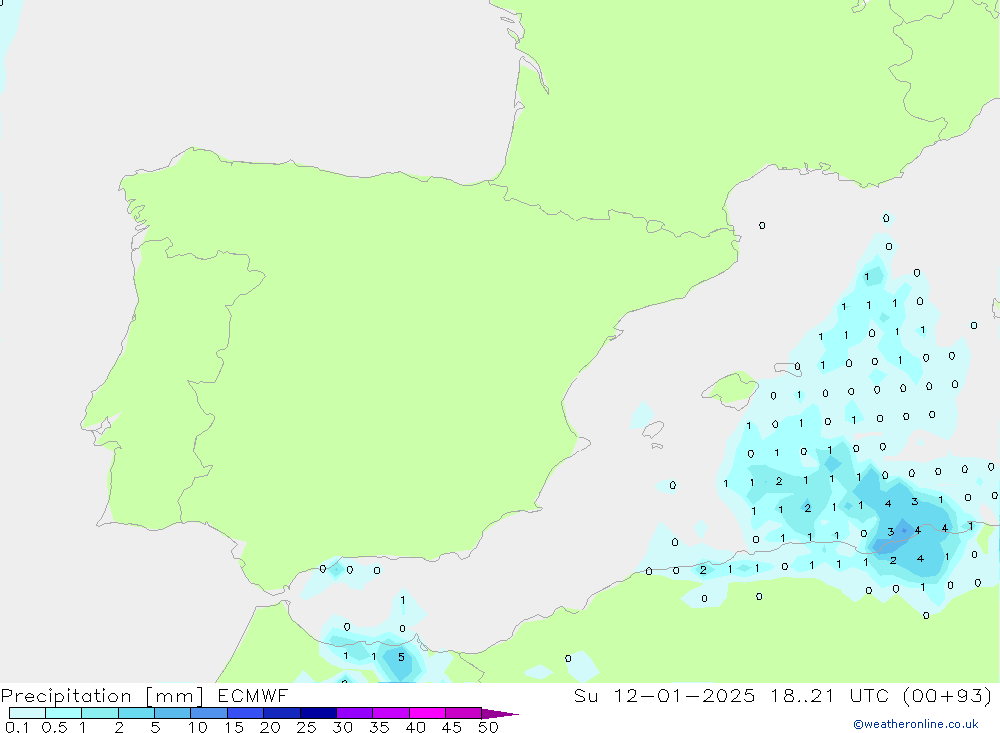Screen dimensions: 1000x733
Task: Click the '50' legend scale label
Action: (x=489, y=727)
